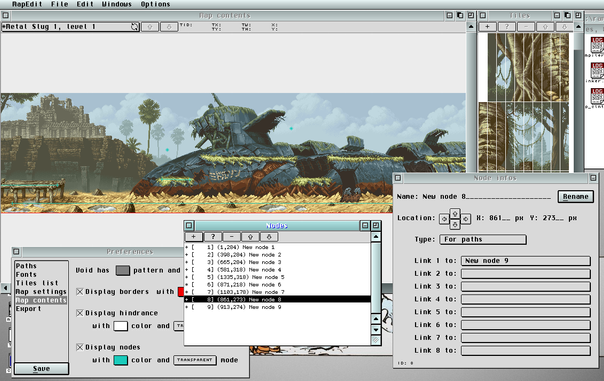
Task: Click the Rename button in Node infos
Action: click(575, 196)
